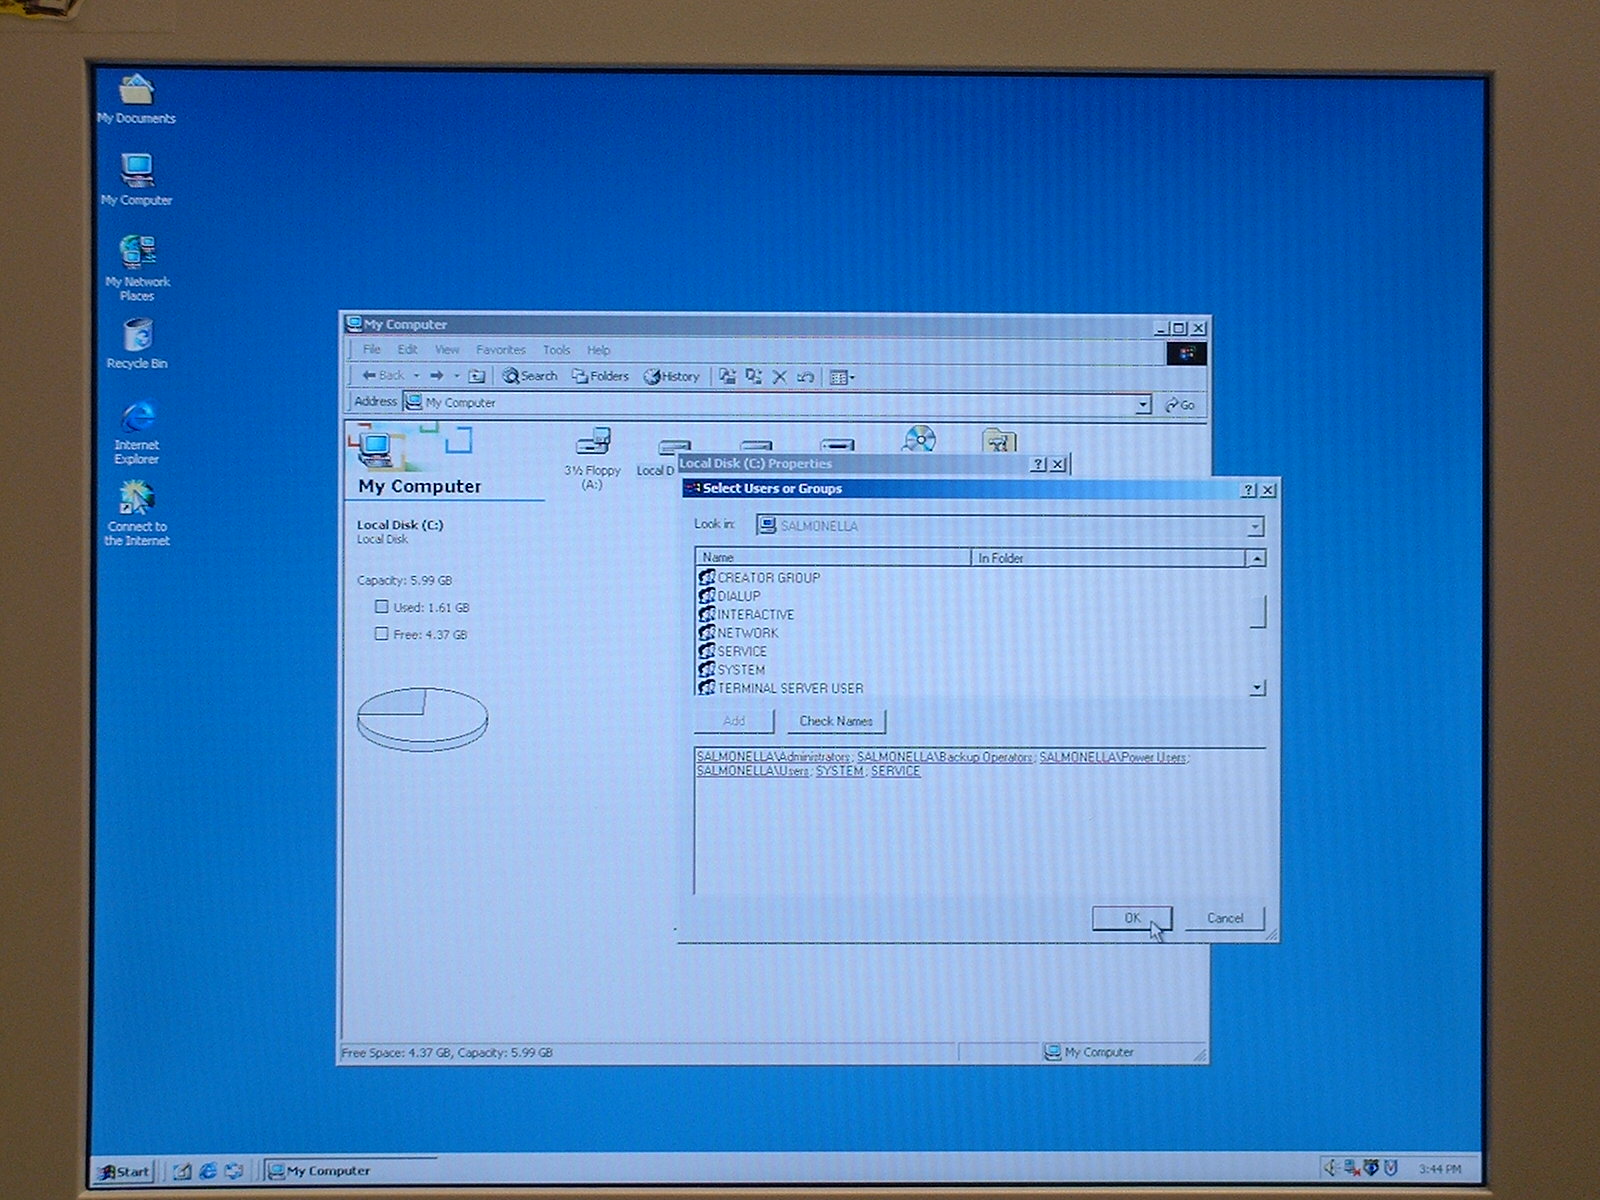Click the Search toolbar icon
Screen dimensions: 1600x1200
point(530,376)
